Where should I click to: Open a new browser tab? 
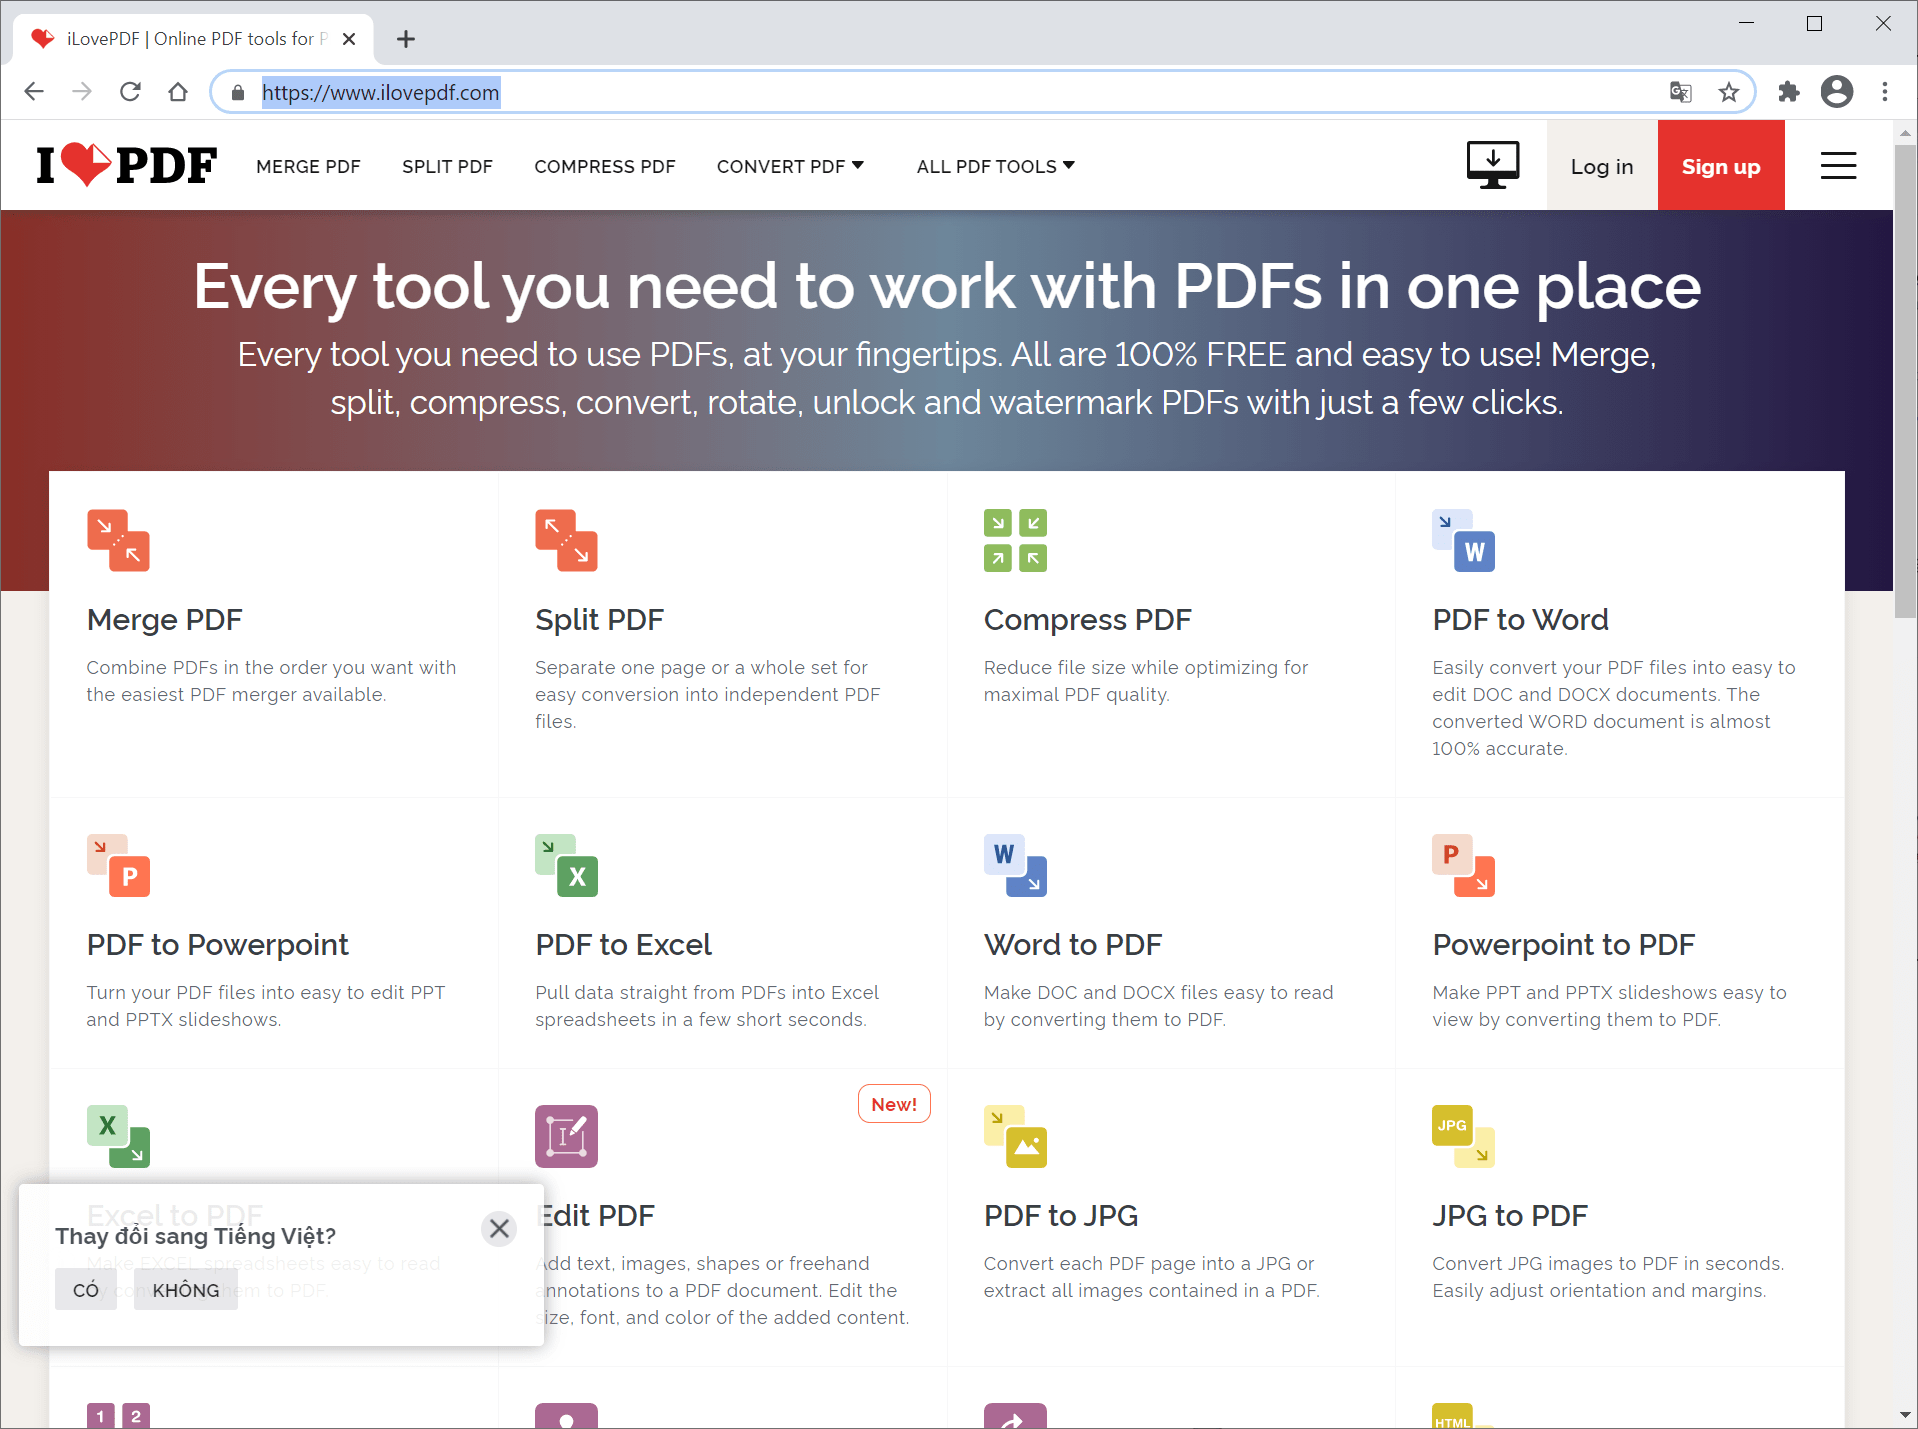(405, 39)
